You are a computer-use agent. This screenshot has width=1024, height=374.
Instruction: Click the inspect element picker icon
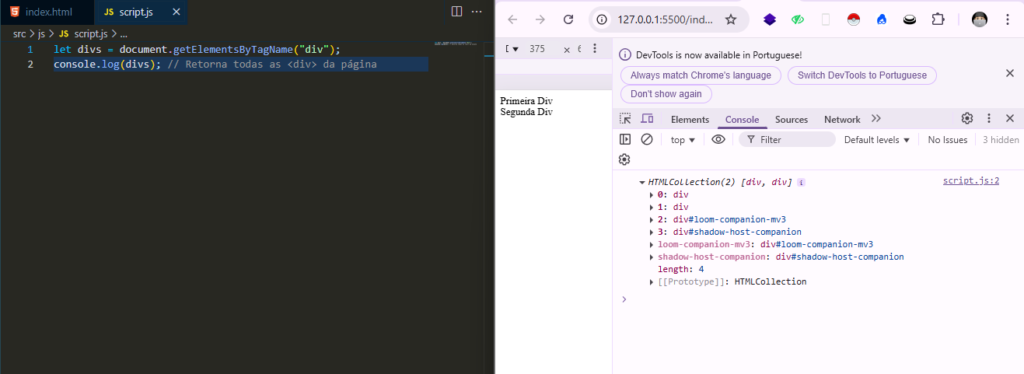click(625, 119)
